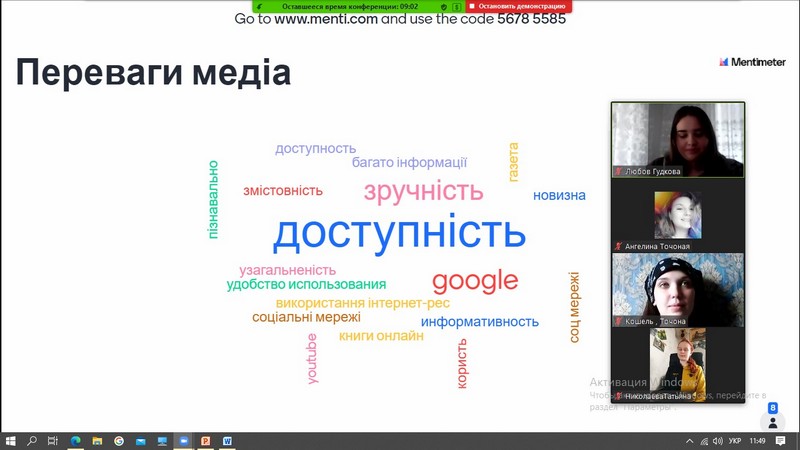
Task: Open Google Chrome from the taskbar
Action: click(x=119, y=441)
